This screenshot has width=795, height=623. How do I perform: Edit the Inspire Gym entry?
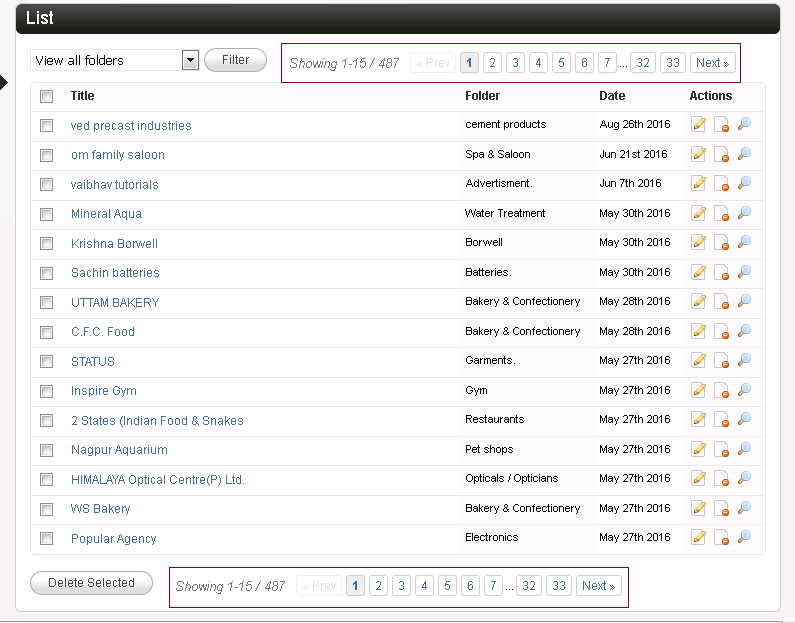(x=699, y=390)
